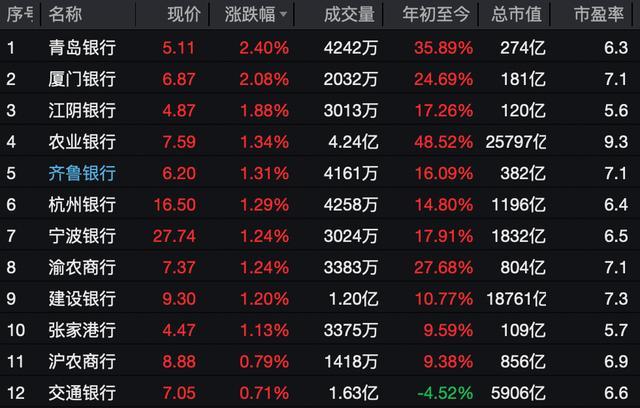Click the 序号 column header
Image resolution: width=640 pixels, height=408 pixels.
[x=18, y=15]
